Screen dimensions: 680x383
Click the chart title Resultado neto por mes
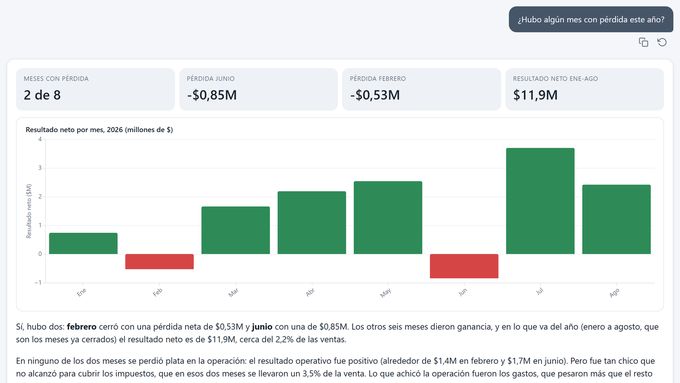[99, 129]
